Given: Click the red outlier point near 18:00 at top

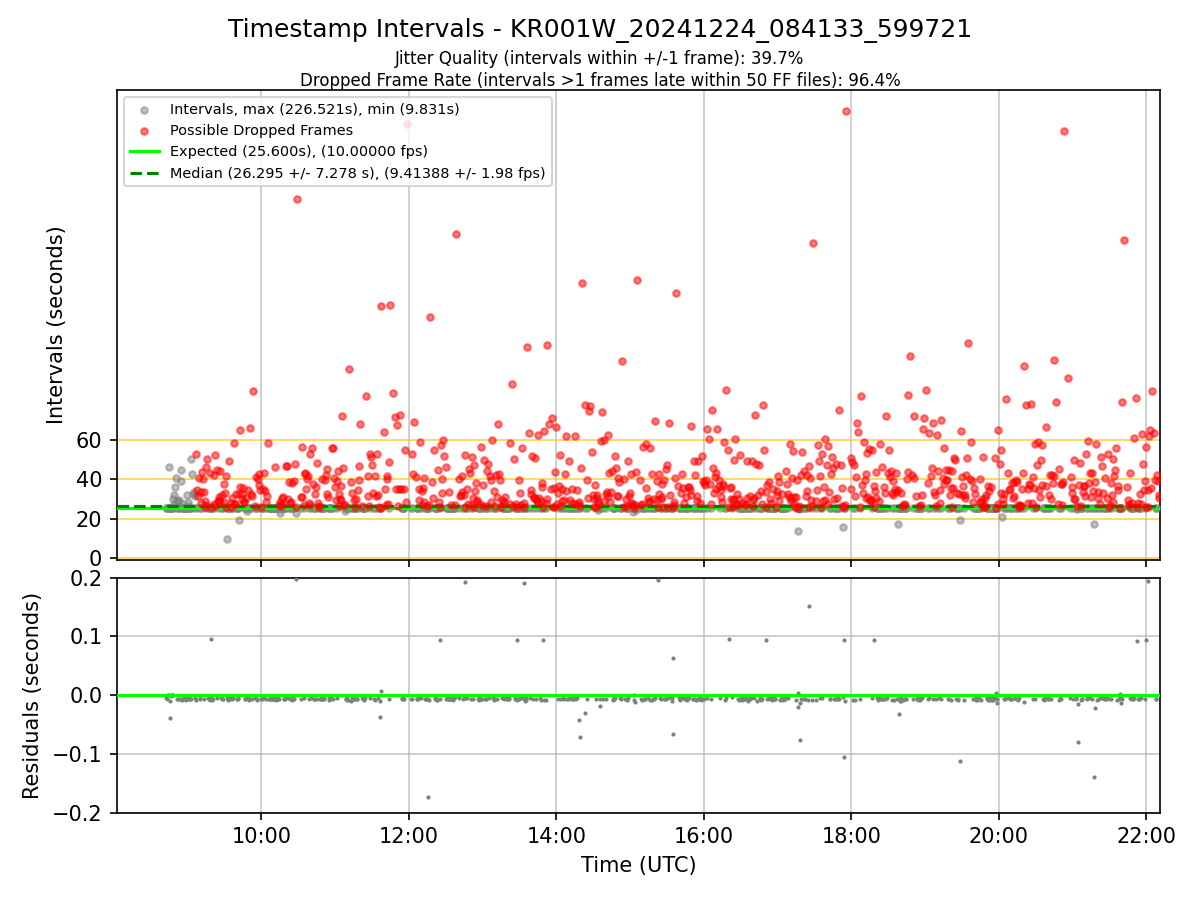Looking at the screenshot, I should coord(846,111).
